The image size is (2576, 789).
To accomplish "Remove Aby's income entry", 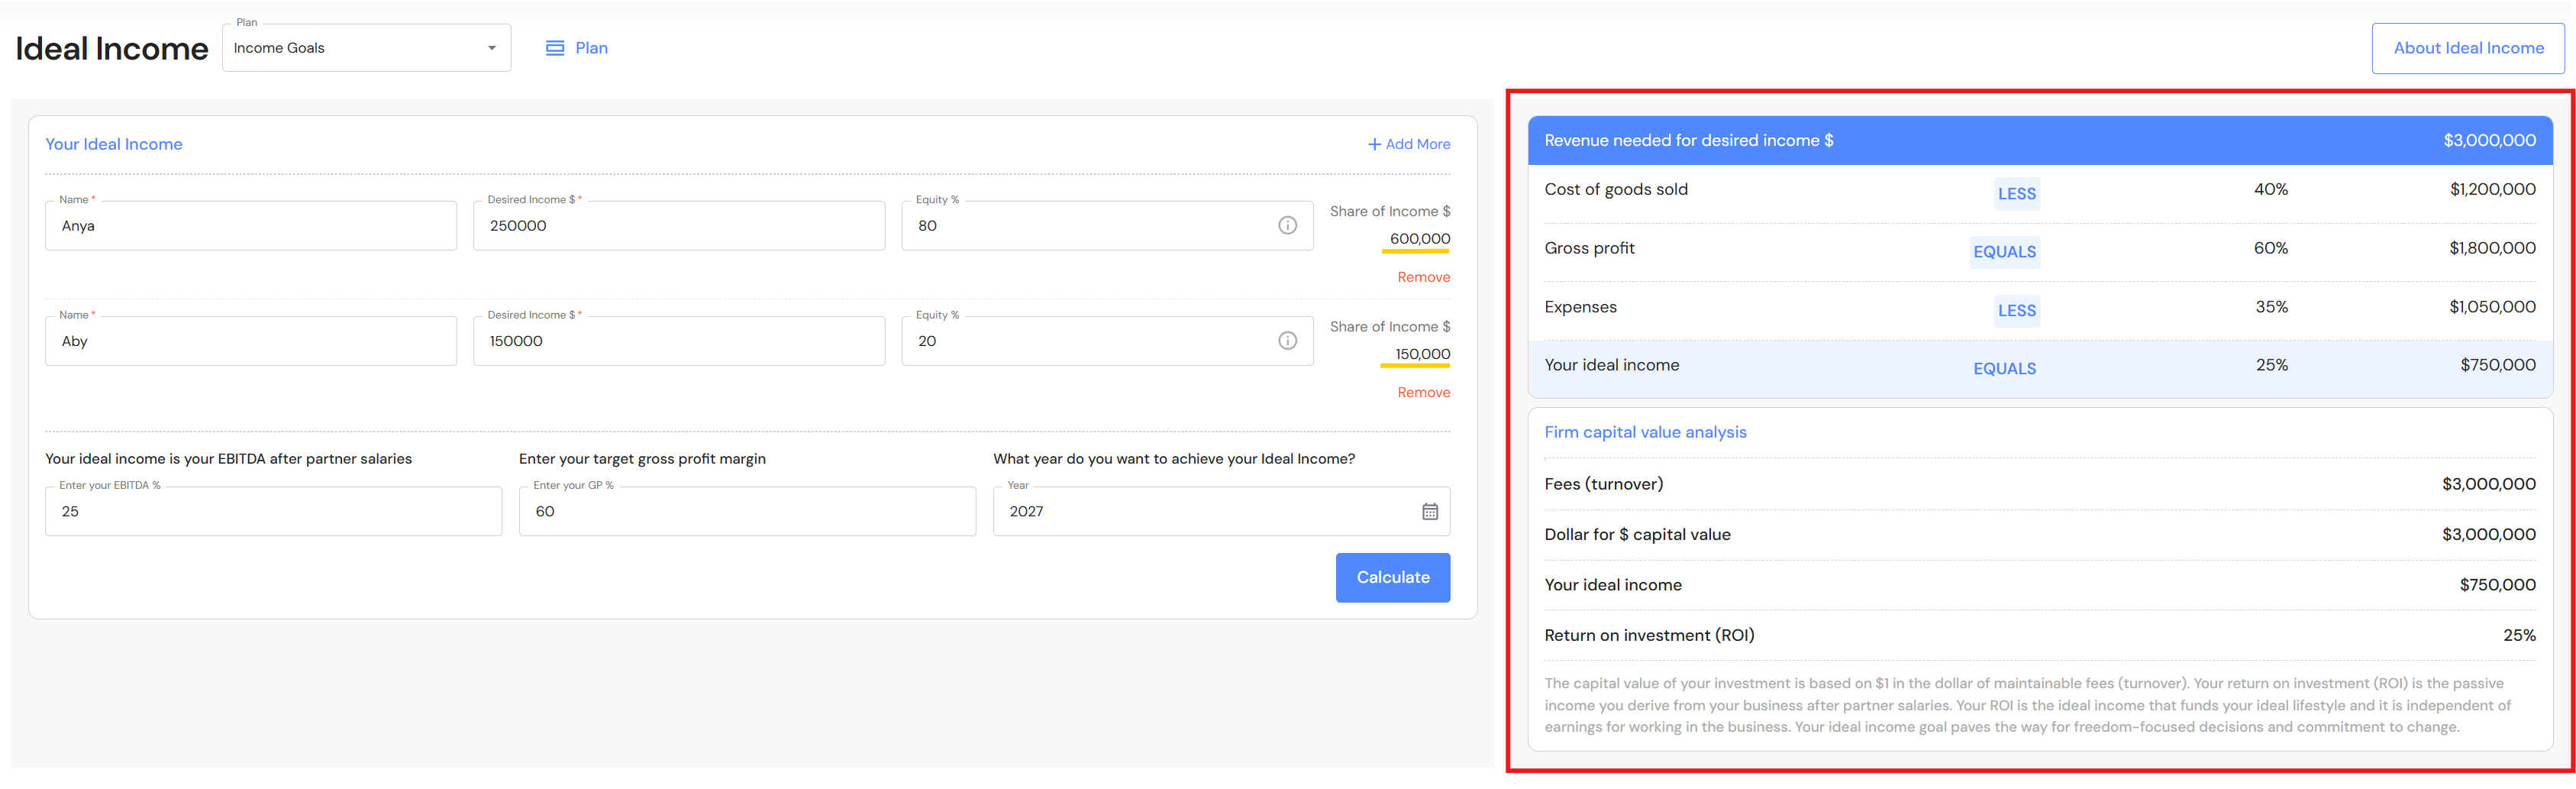I will pyautogui.click(x=1423, y=393).
